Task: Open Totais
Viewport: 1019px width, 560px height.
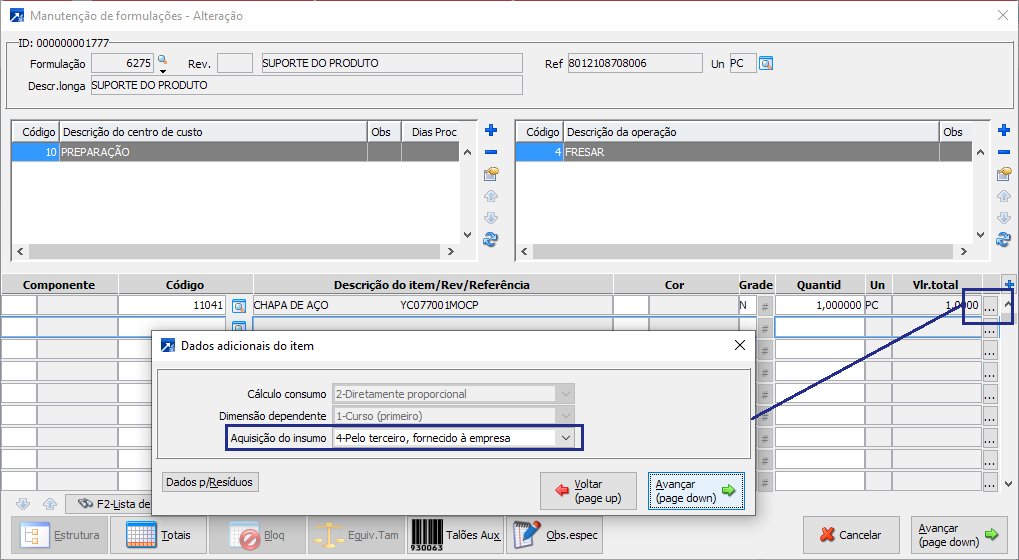Action: tap(159, 535)
